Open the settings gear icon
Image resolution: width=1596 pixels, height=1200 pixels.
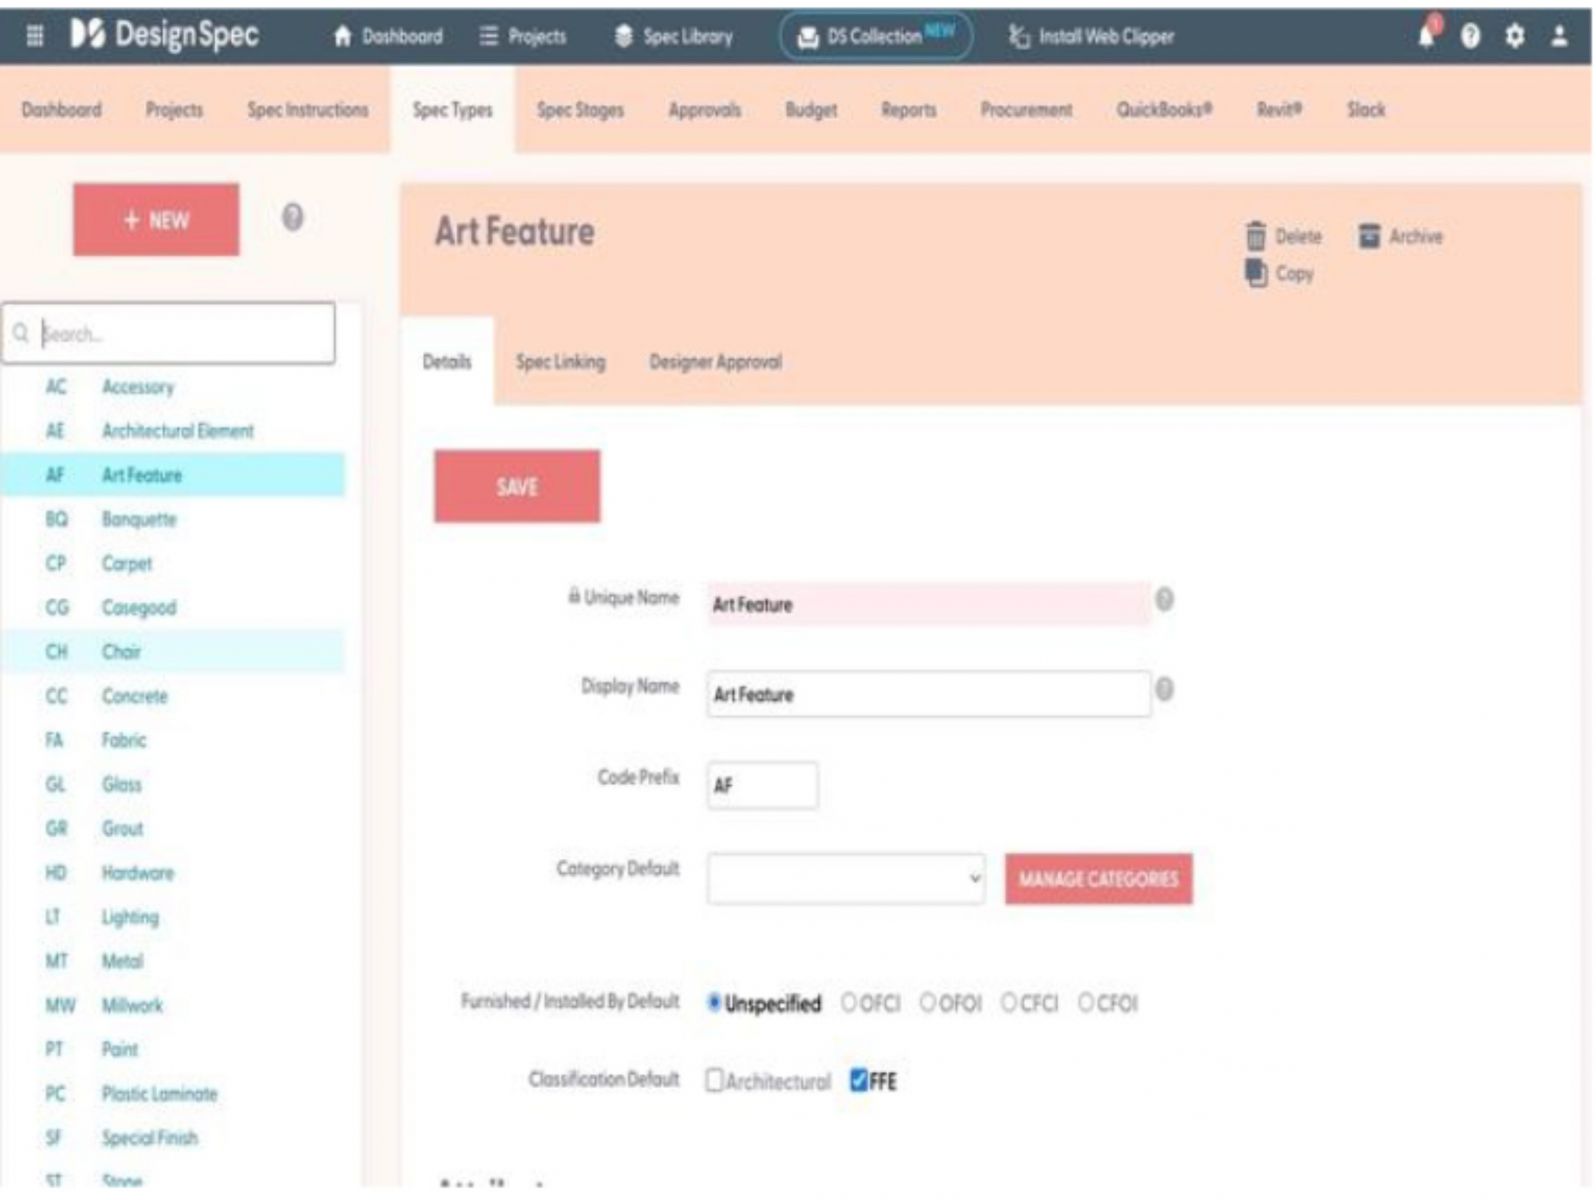1515,36
